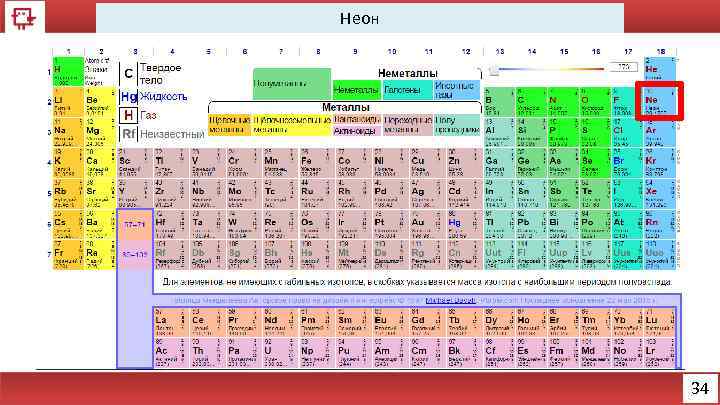The width and height of the screenshot is (720, 405).
Task: Select the rutherfordium Rf element cell in period 7
Action: (171, 255)
